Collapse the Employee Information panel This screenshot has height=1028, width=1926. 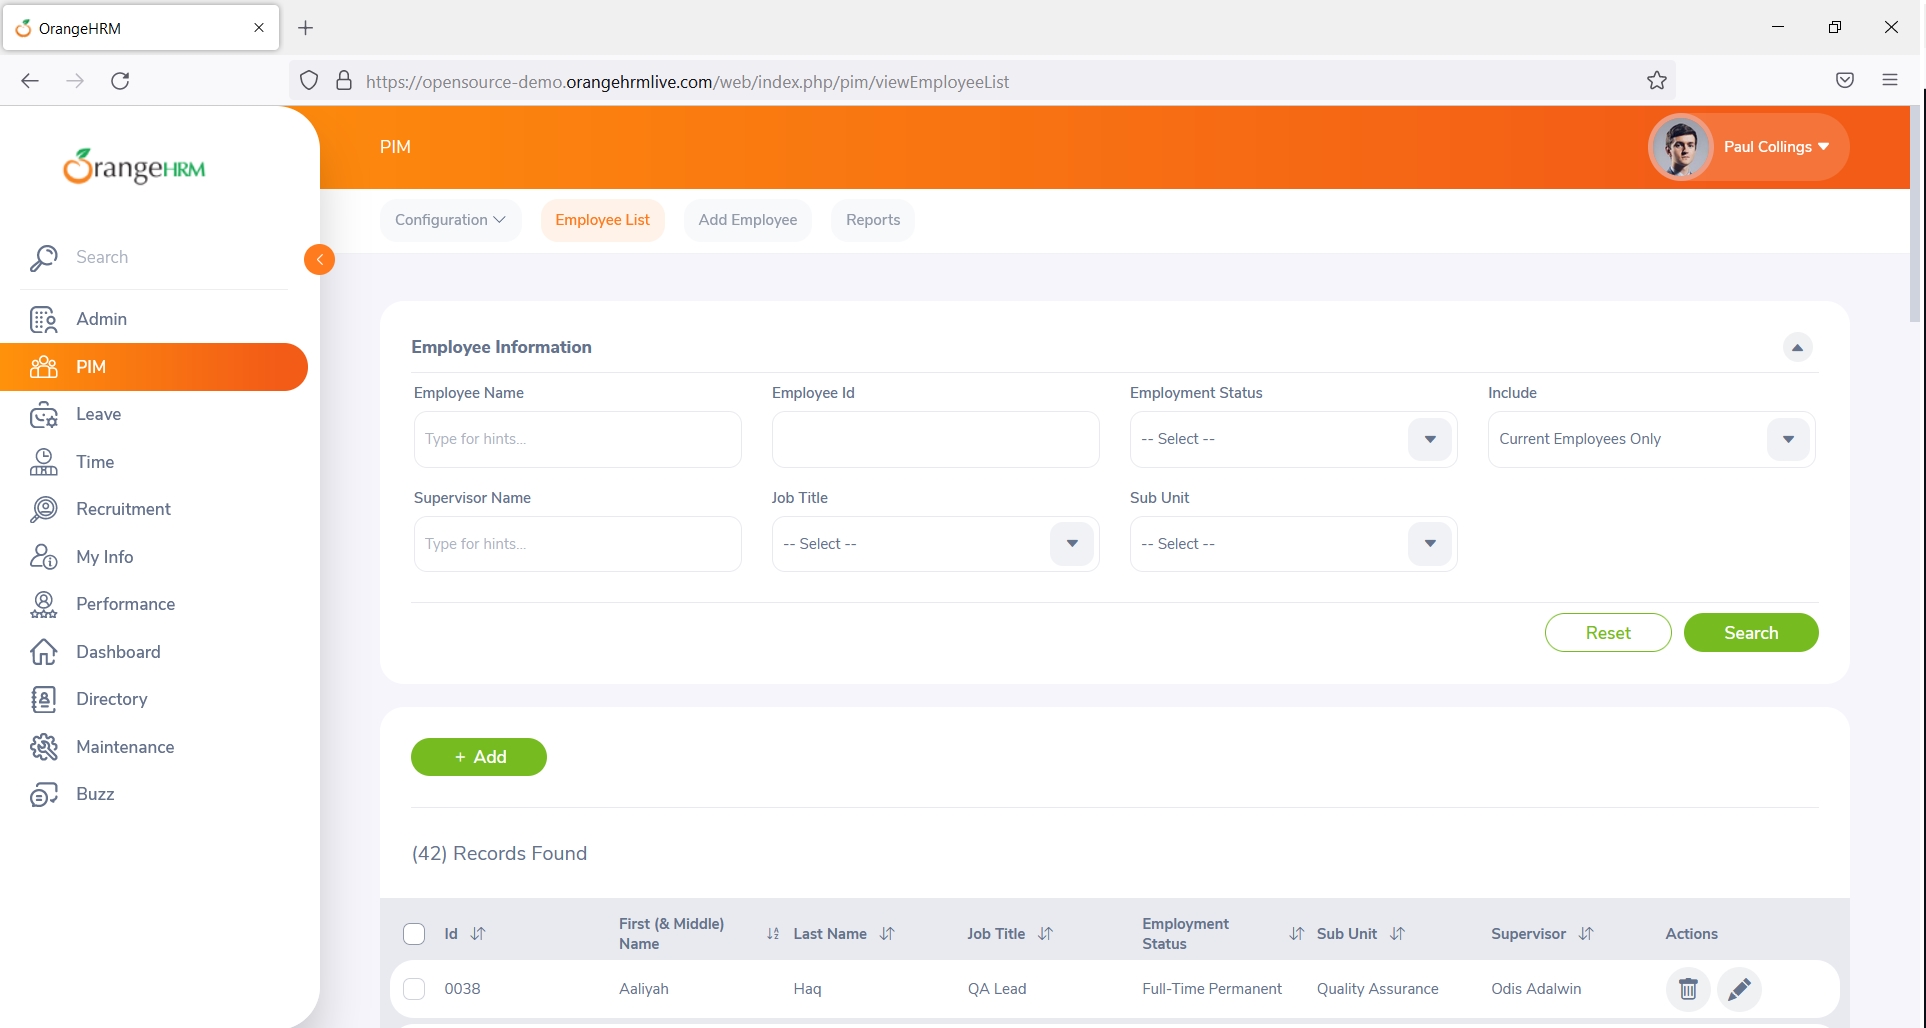[1797, 347]
